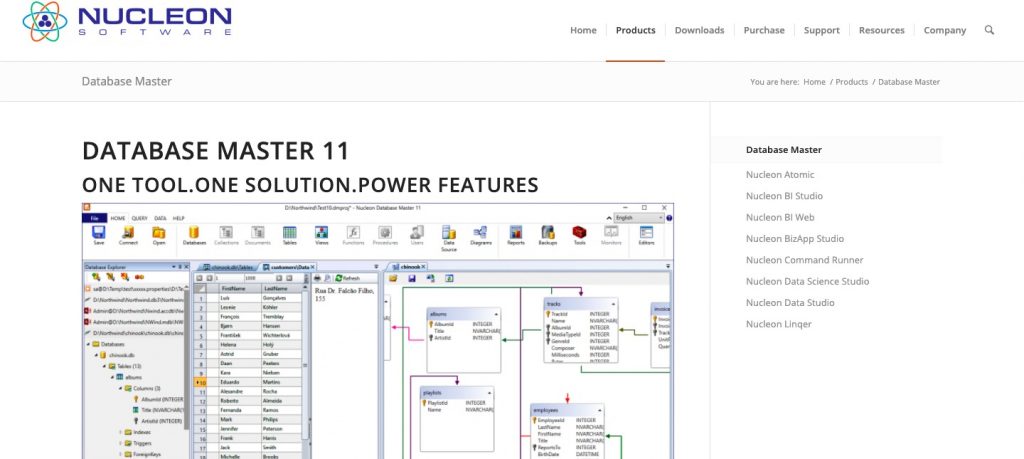Collapse the albums table box arrow
Image resolution: width=1024 pixels, height=459 pixels.
coord(496,314)
